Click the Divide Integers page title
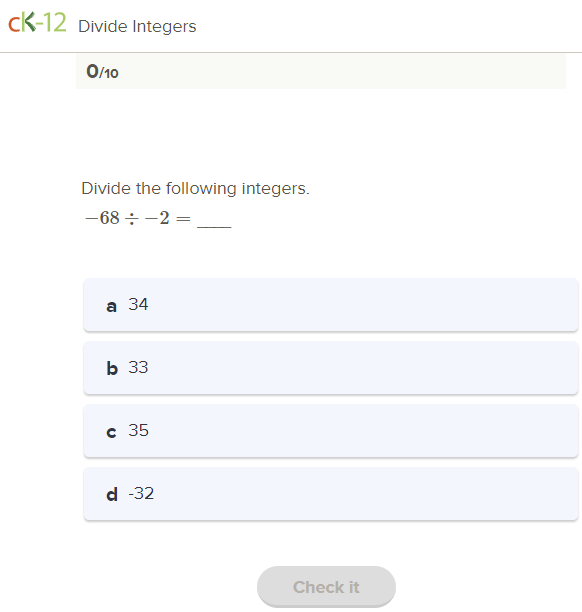The height and width of the screenshot is (612, 582). tap(137, 27)
